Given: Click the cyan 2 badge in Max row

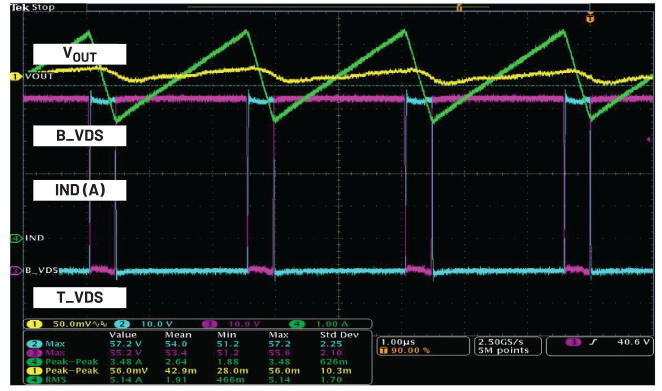Looking at the screenshot, I should click(35, 344).
